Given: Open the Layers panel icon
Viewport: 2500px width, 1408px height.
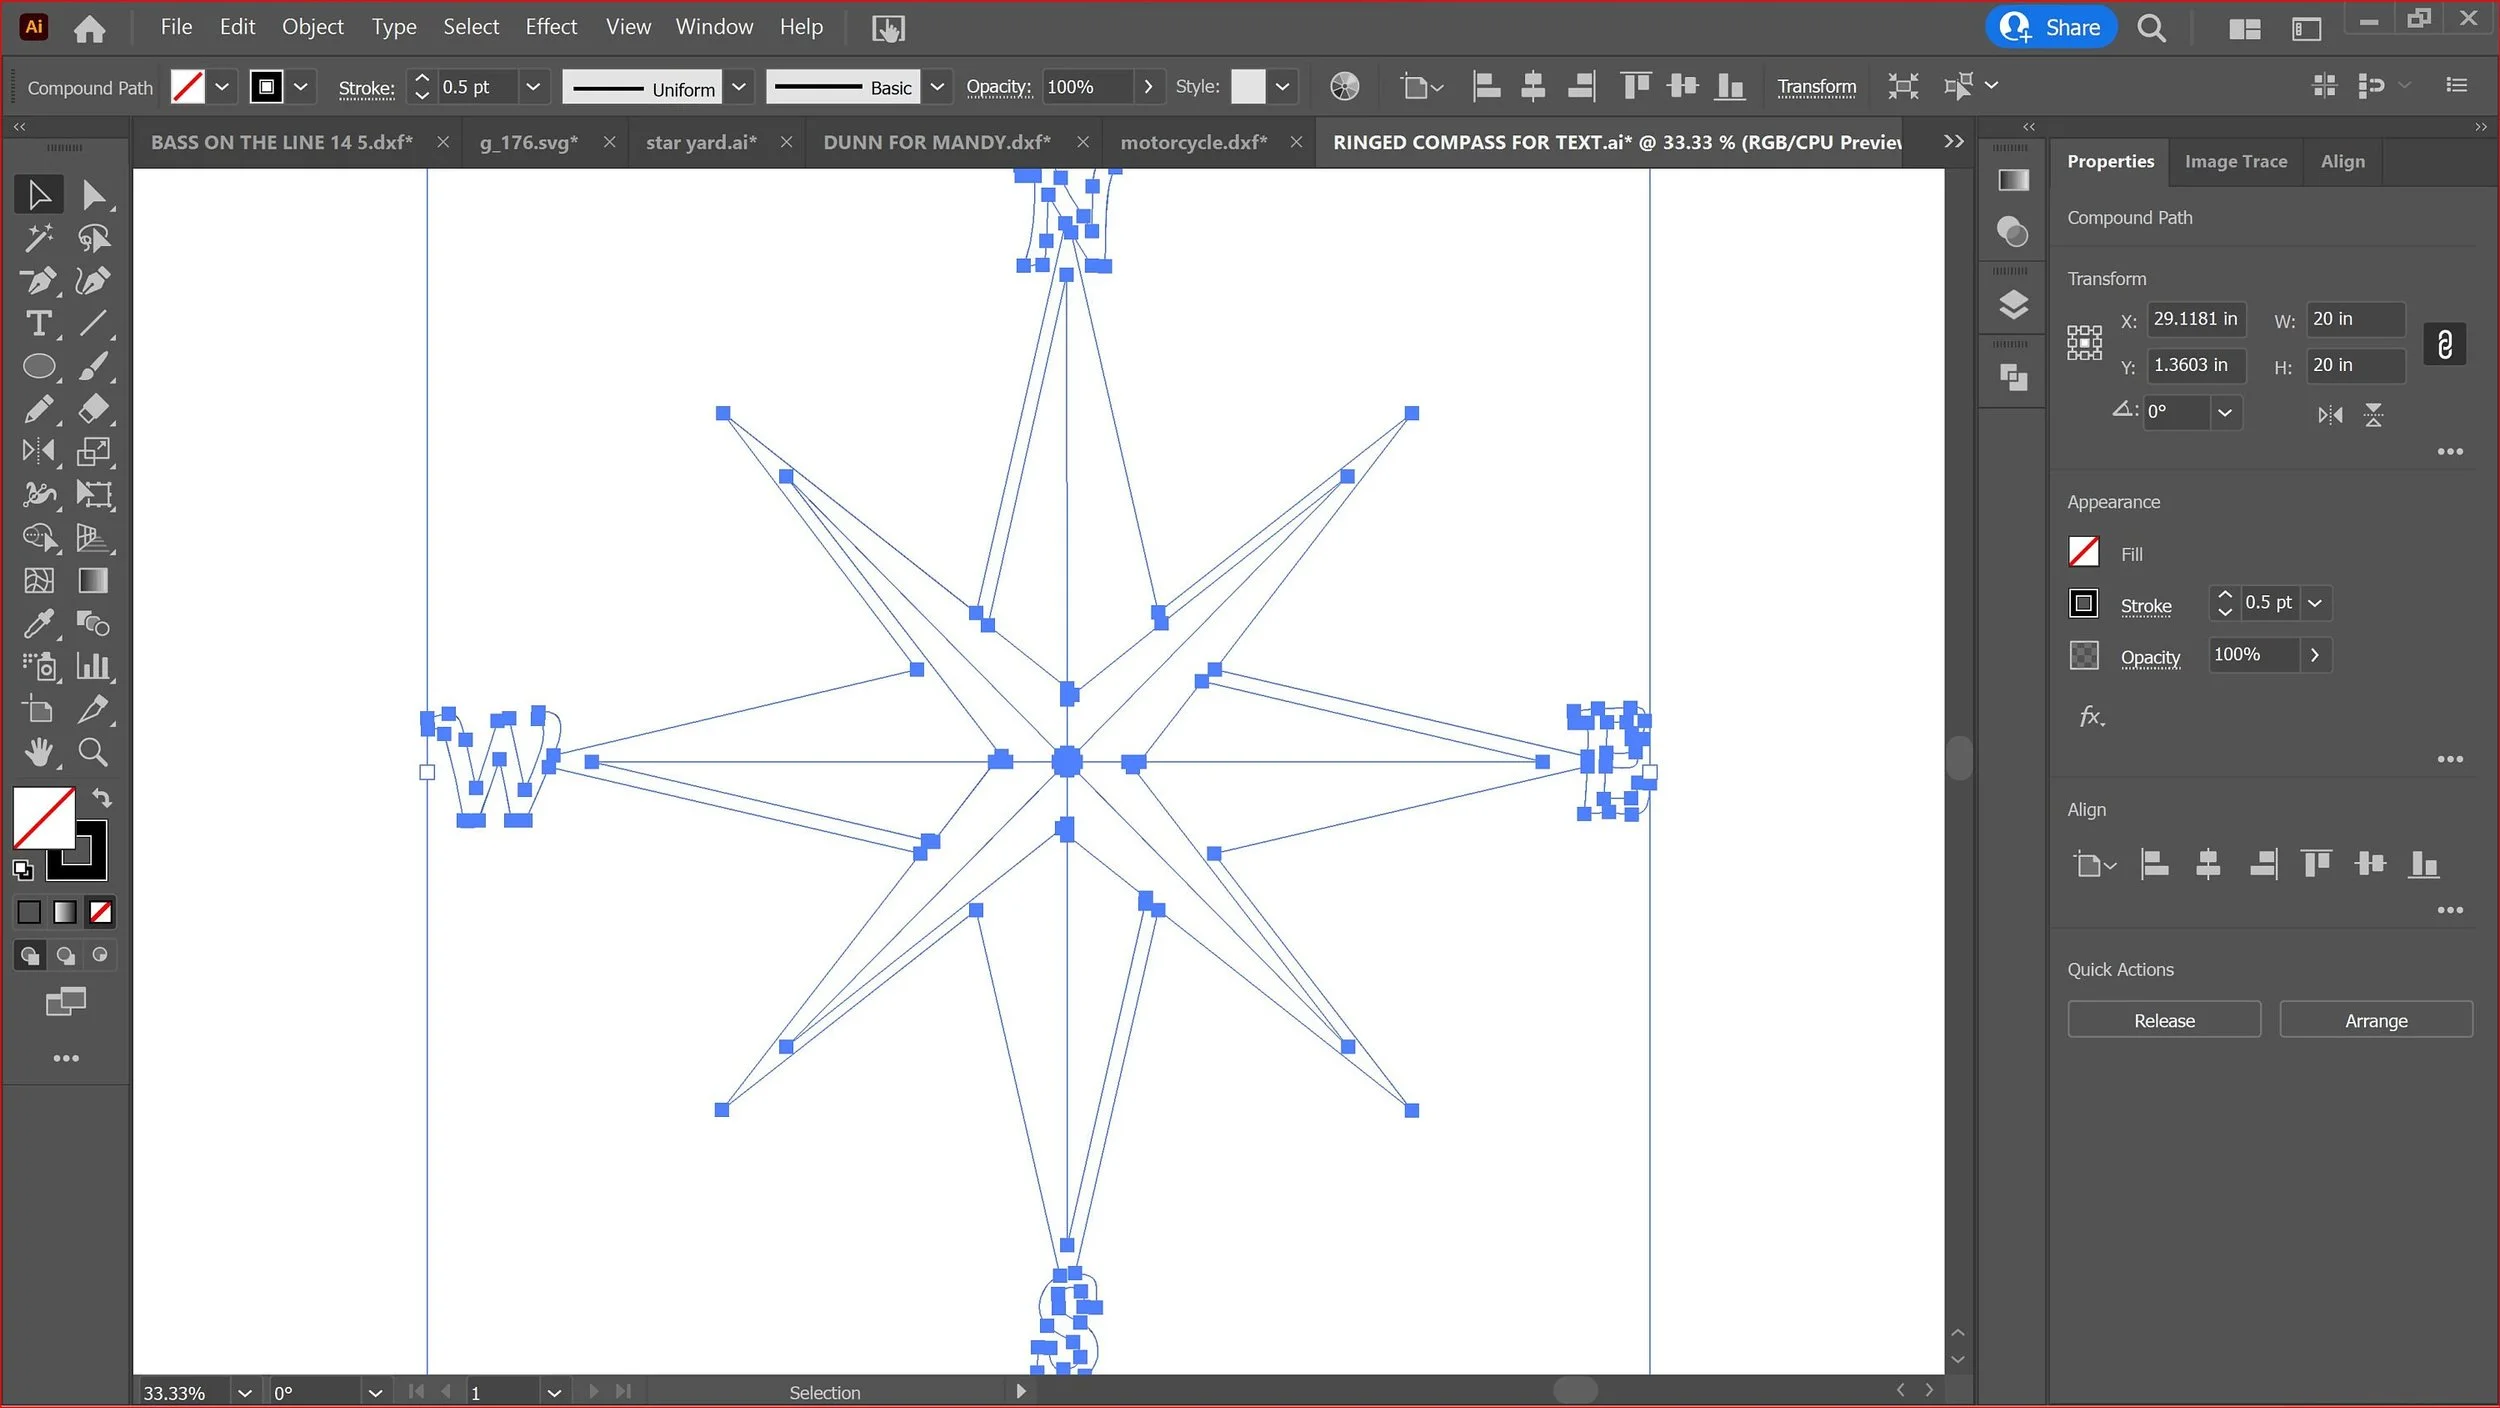Looking at the screenshot, I should [x=2012, y=304].
